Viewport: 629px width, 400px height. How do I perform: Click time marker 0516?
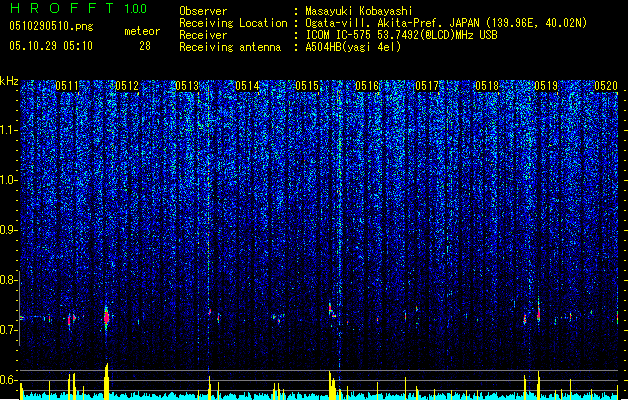[367, 86]
